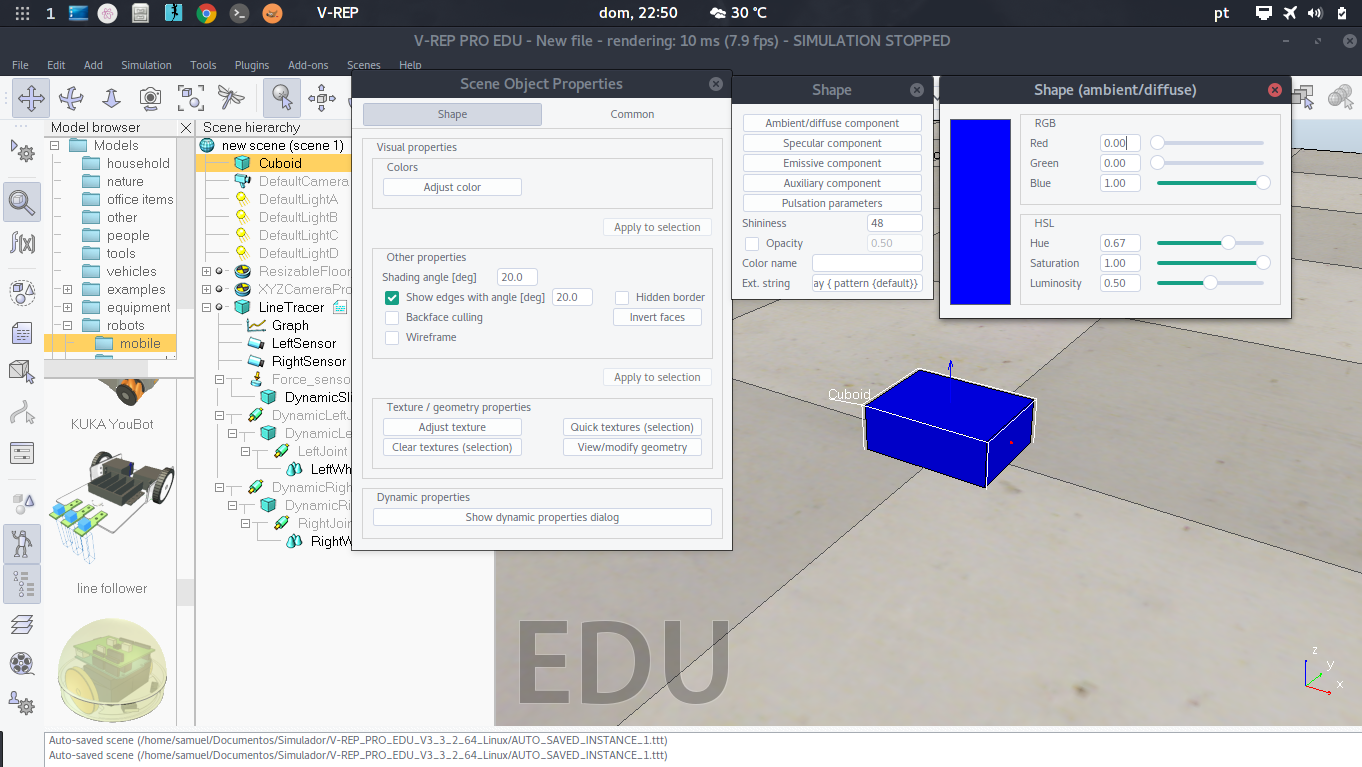
Task: Expand the equipment folder
Action: (x=67, y=307)
